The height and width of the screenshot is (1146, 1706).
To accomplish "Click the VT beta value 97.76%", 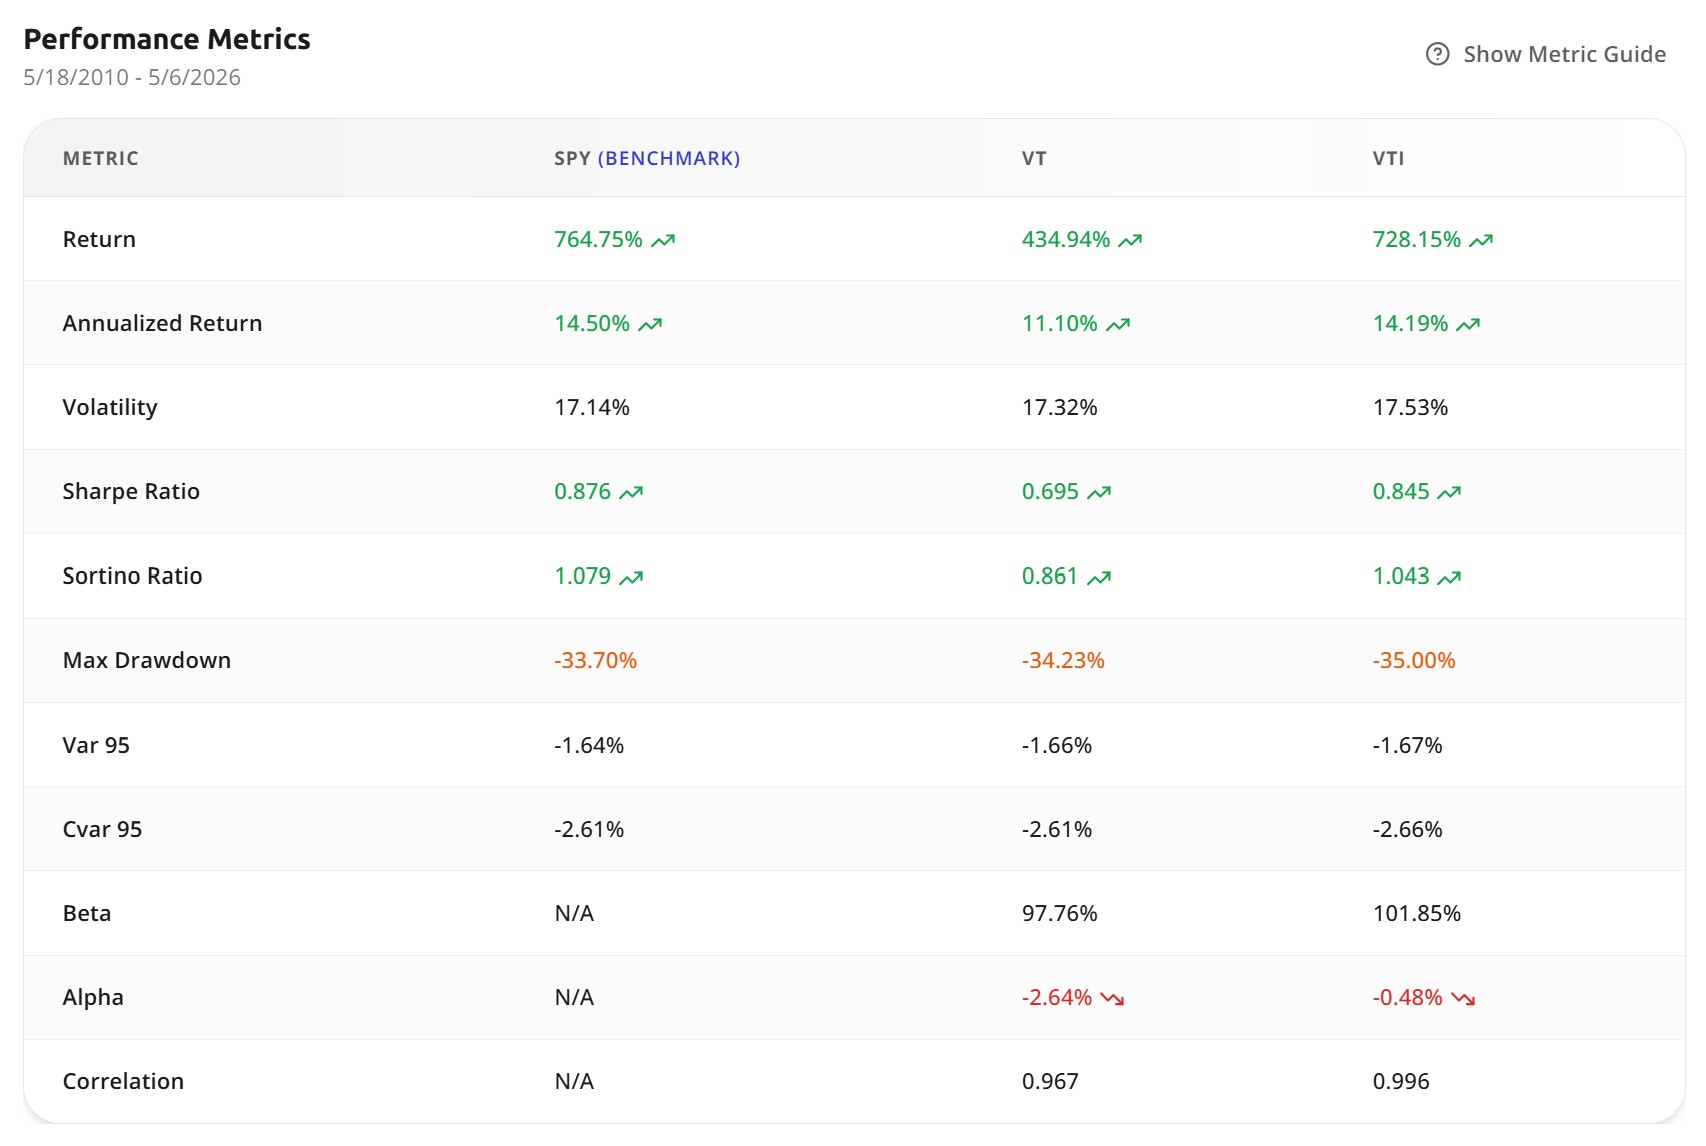I will pyautogui.click(x=1059, y=913).
